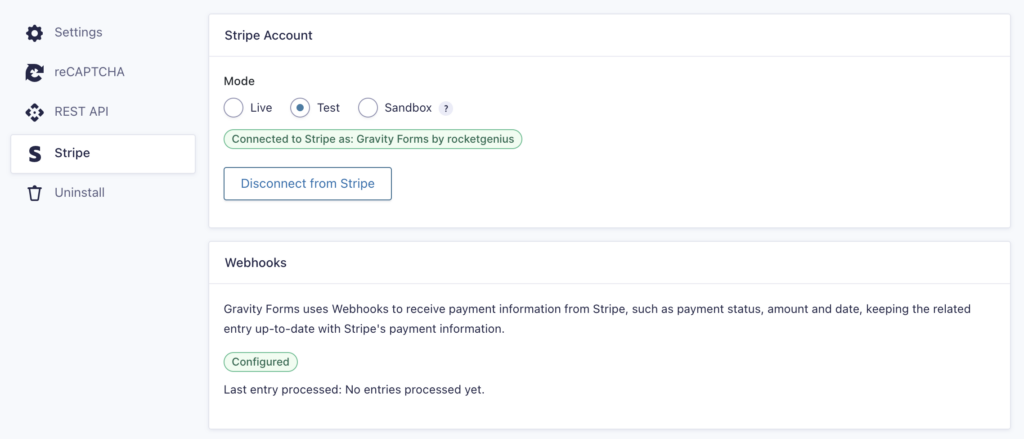Image resolution: width=1024 pixels, height=439 pixels.
Task: Click the Last entry processed text
Action: click(x=354, y=391)
